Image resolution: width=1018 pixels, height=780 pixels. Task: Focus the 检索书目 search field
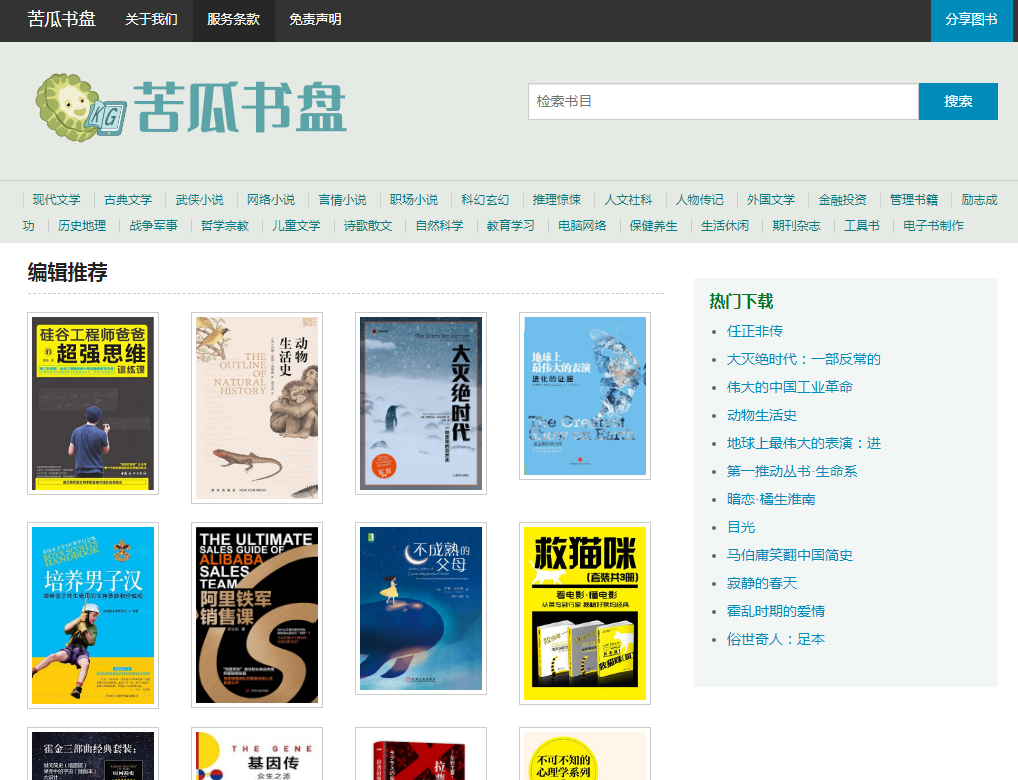[x=722, y=101]
